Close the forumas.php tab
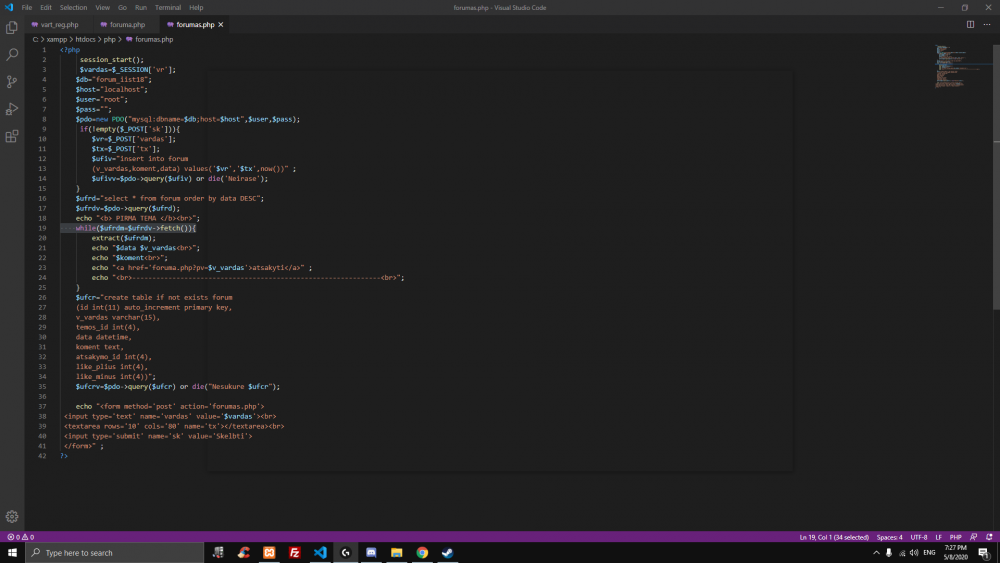Screen dimensions: 1000x563 221,24
